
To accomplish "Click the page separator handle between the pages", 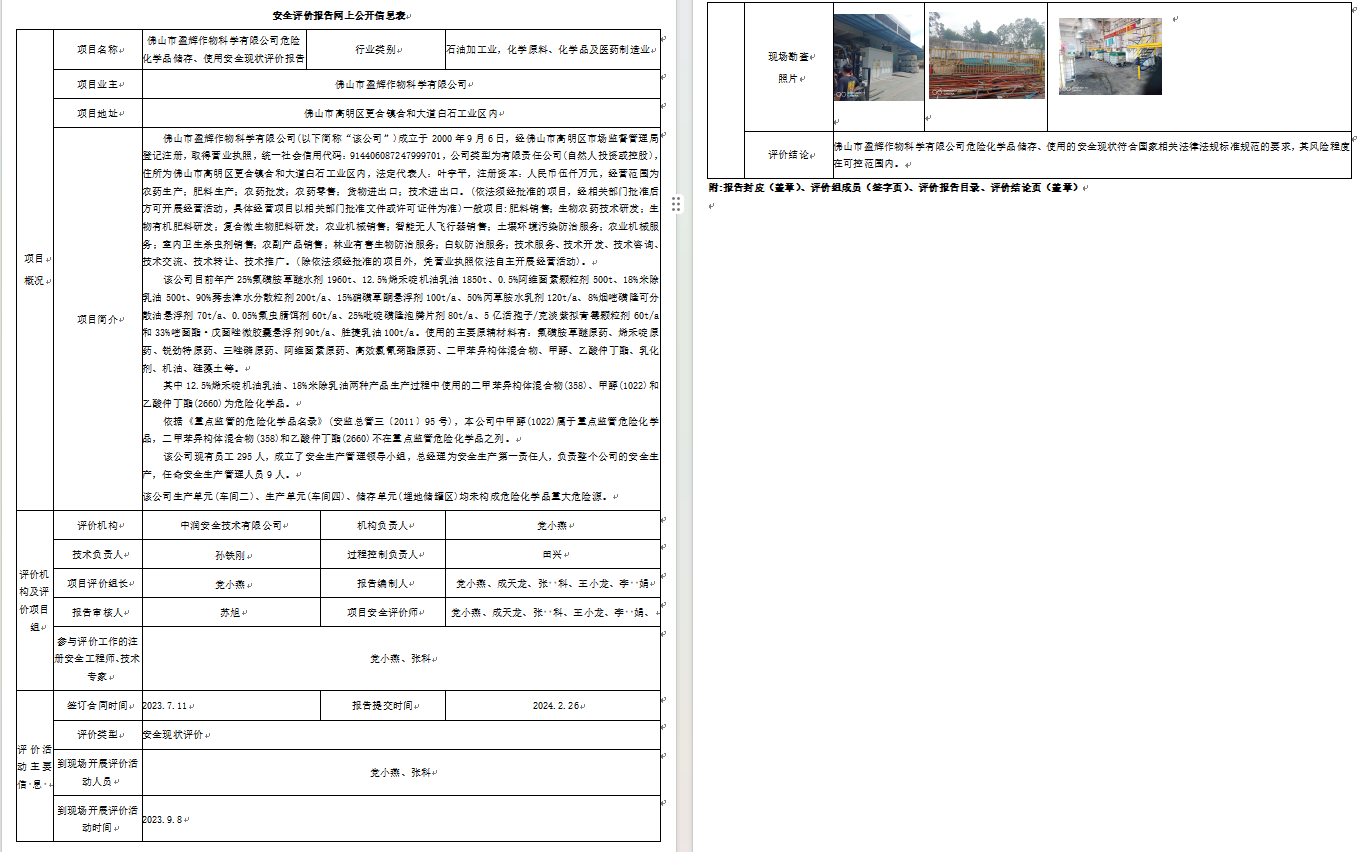I will click(x=677, y=204).
